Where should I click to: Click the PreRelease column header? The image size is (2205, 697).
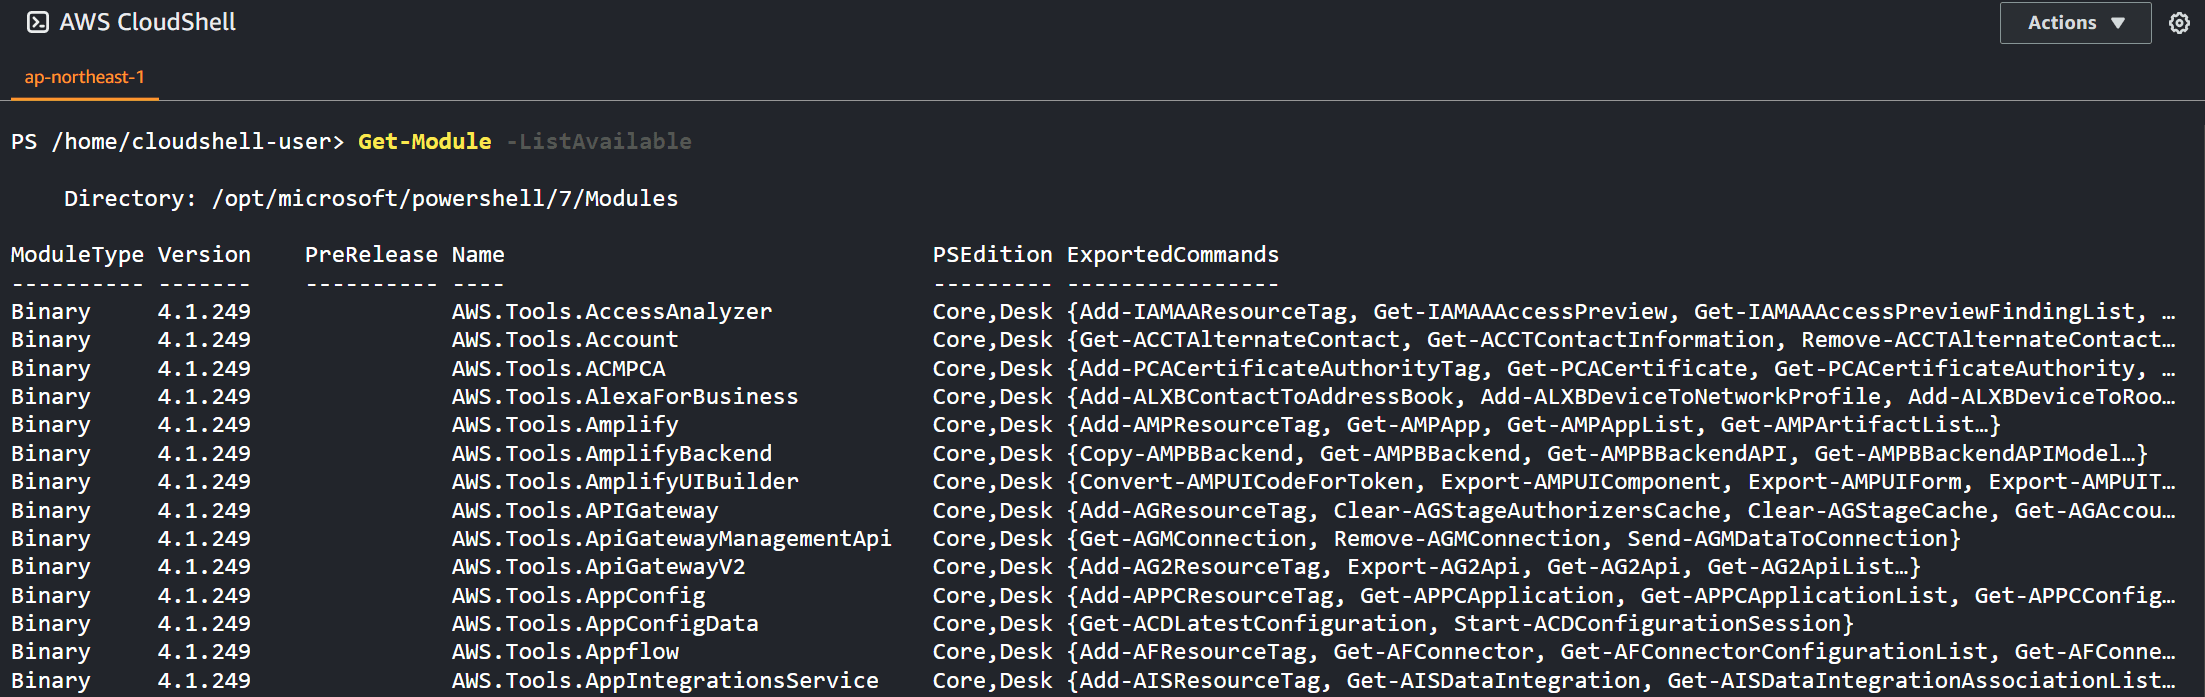[x=371, y=255]
